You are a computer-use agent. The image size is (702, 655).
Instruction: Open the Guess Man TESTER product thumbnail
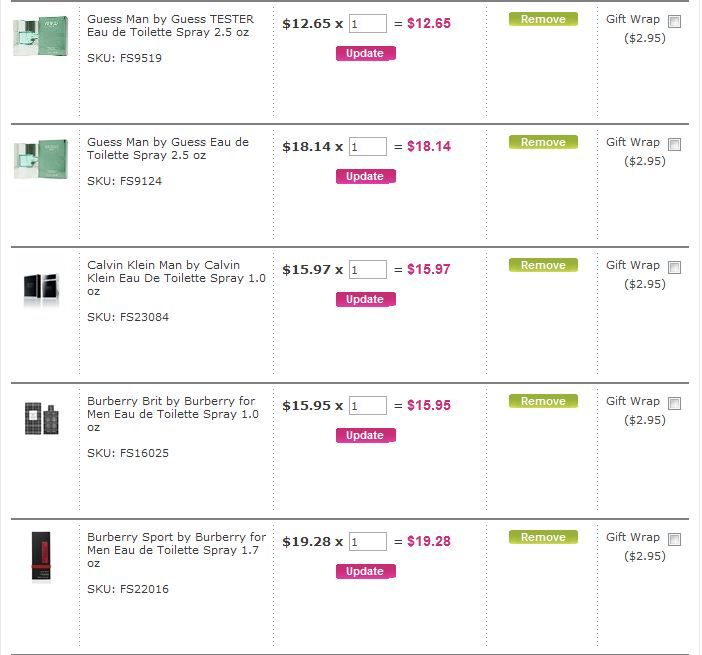pos(40,36)
